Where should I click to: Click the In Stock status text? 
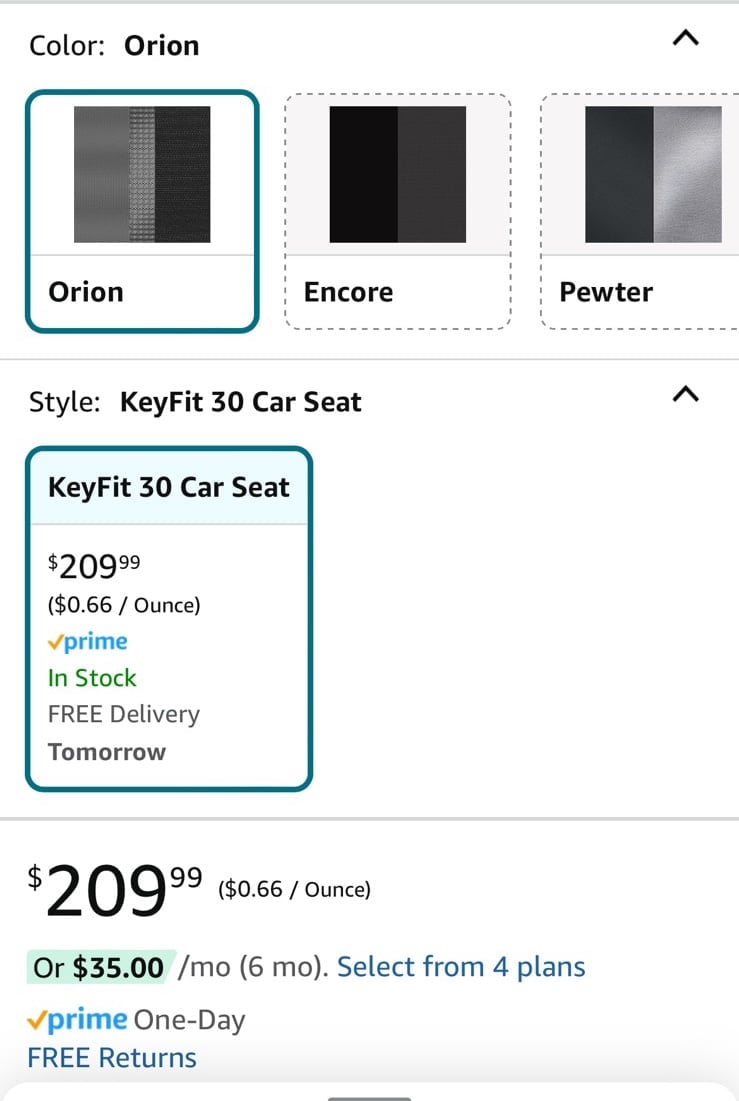click(x=92, y=678)
